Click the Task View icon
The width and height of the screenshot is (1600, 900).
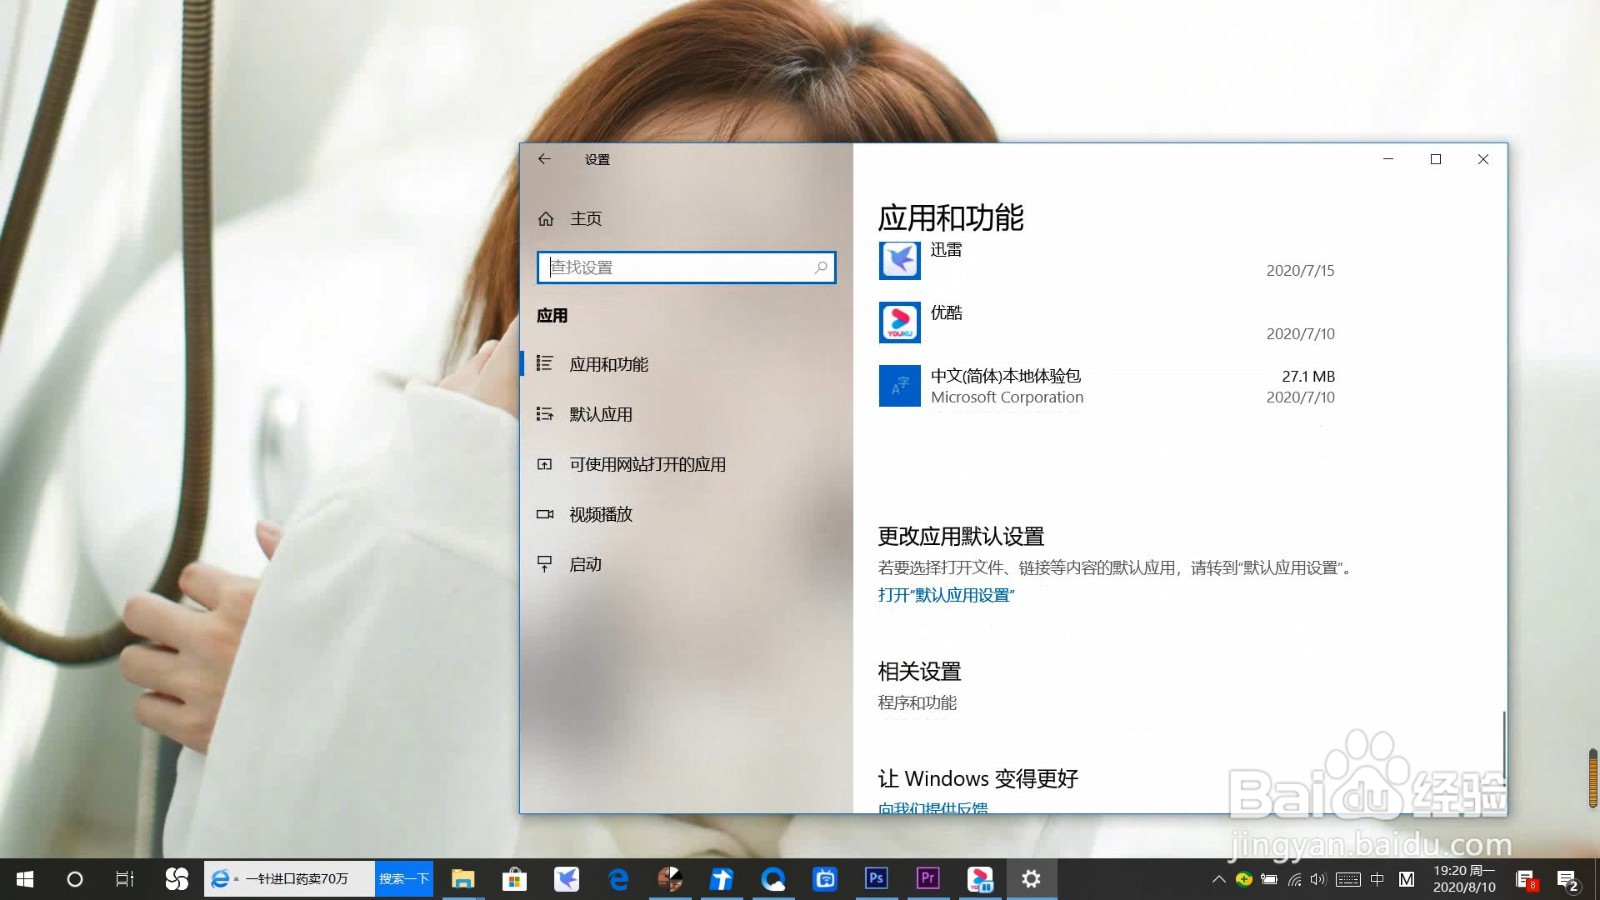click(x=123, y=878)
